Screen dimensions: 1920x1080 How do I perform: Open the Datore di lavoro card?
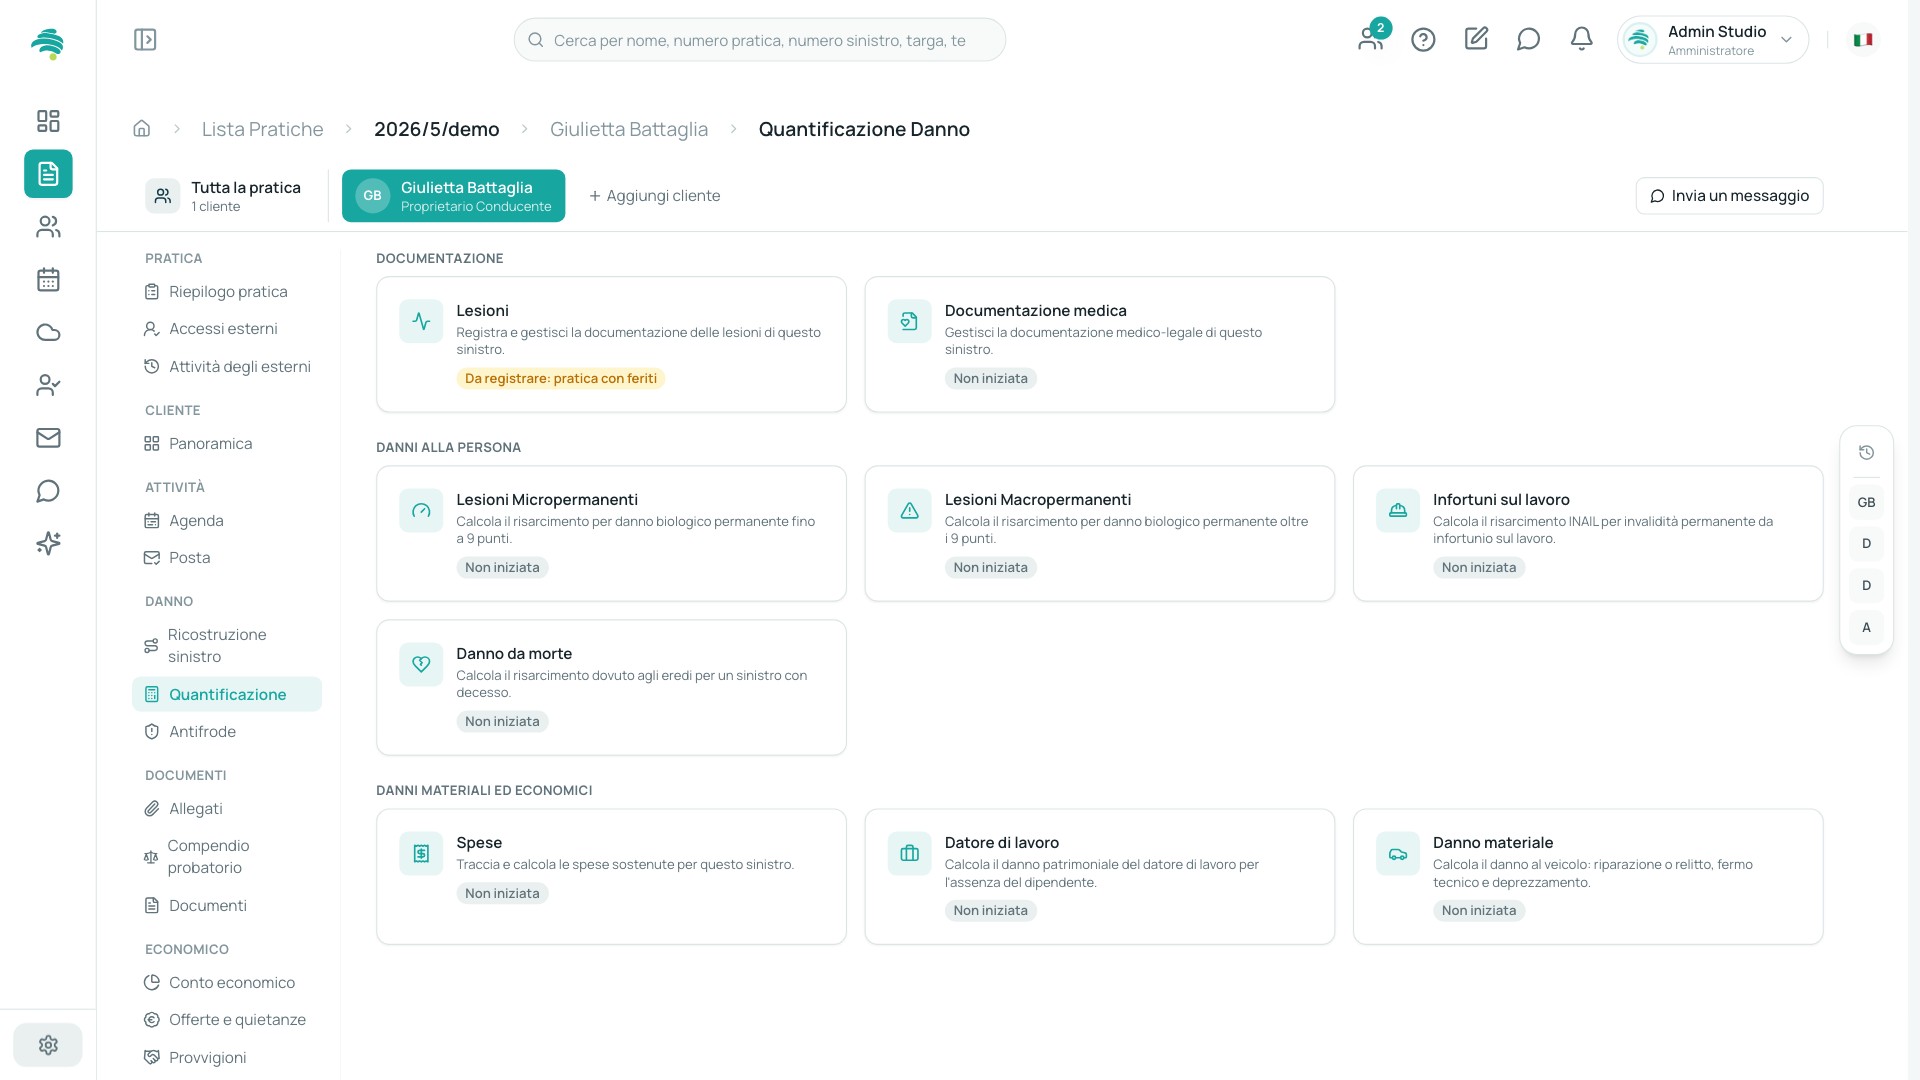pos(1099,877)
